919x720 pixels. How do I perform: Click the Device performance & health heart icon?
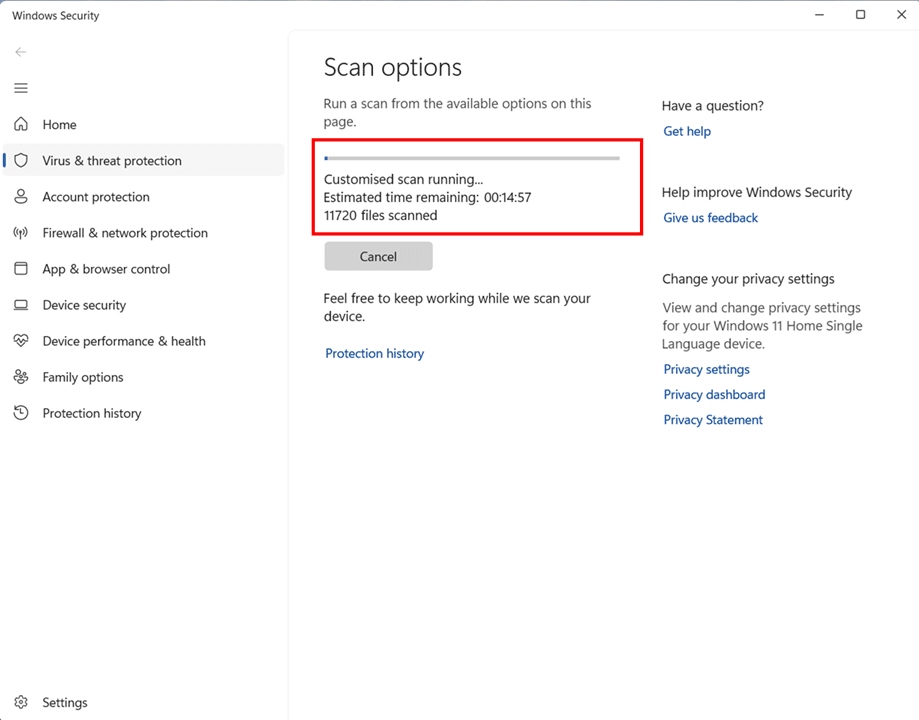point(21,341)
